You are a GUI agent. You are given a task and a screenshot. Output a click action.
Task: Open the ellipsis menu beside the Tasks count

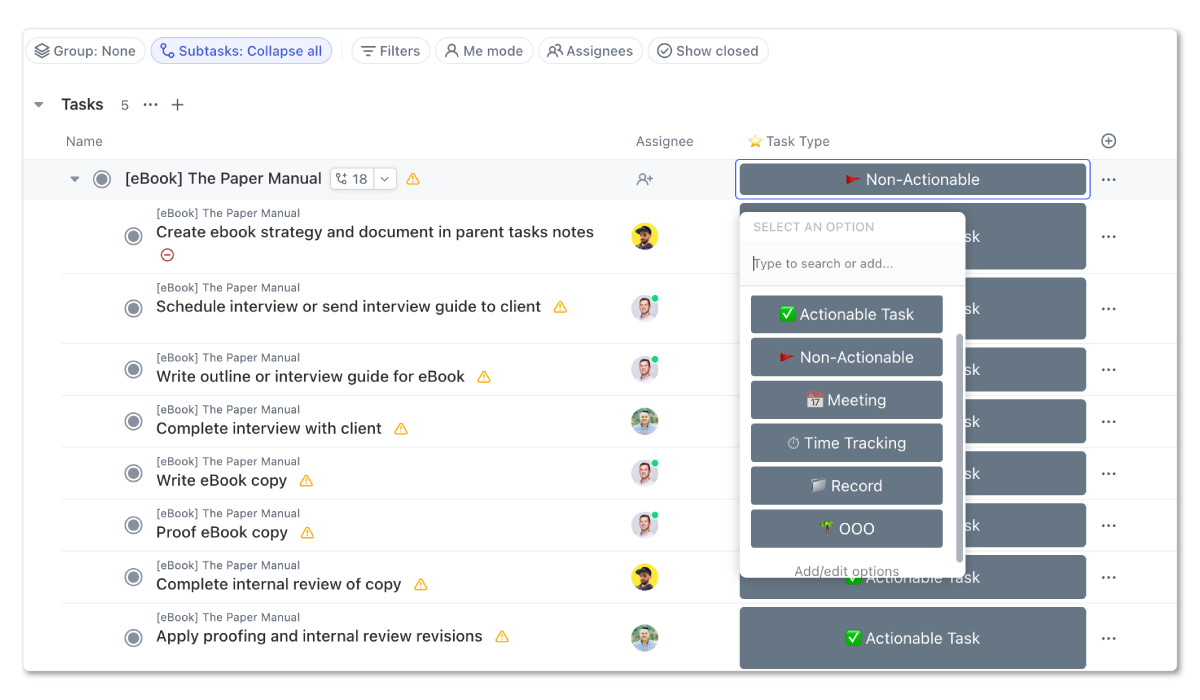149,104
